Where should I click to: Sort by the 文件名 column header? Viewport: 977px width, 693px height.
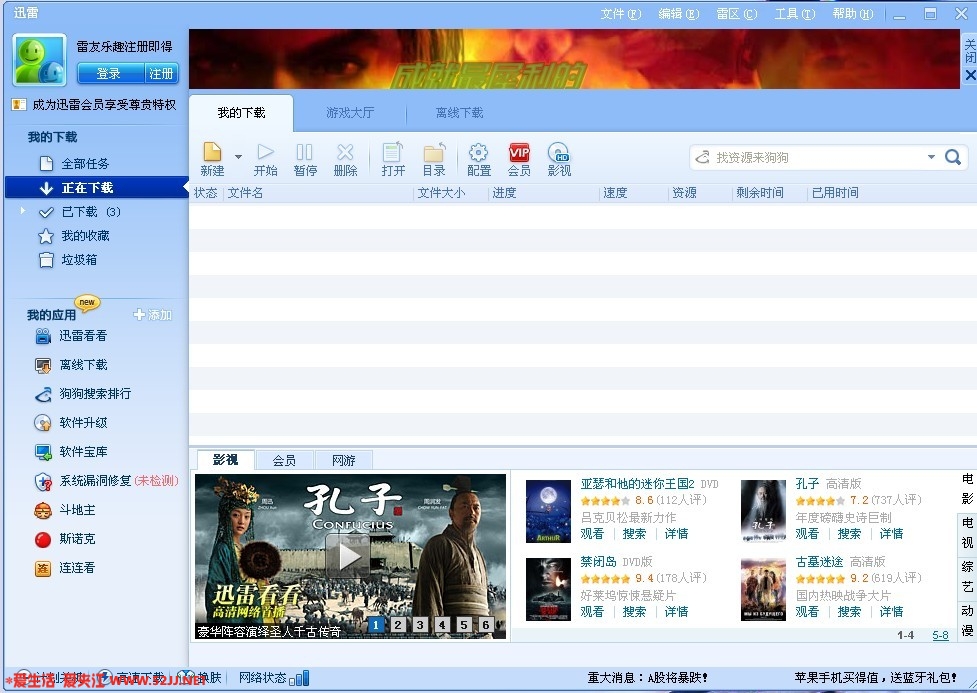point(245,193)
